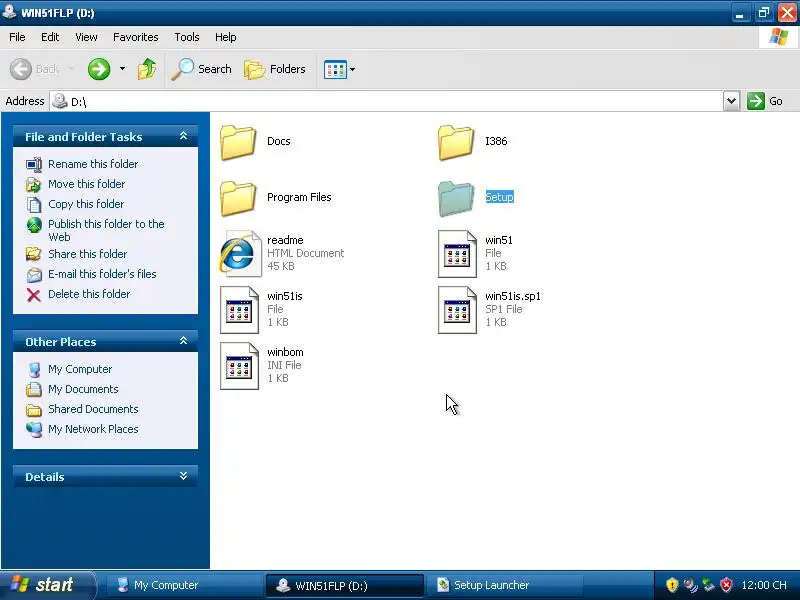This screenshot has height=600, width=800.
Task: Click the Search toolbar button
Action: tap(202, 69)
